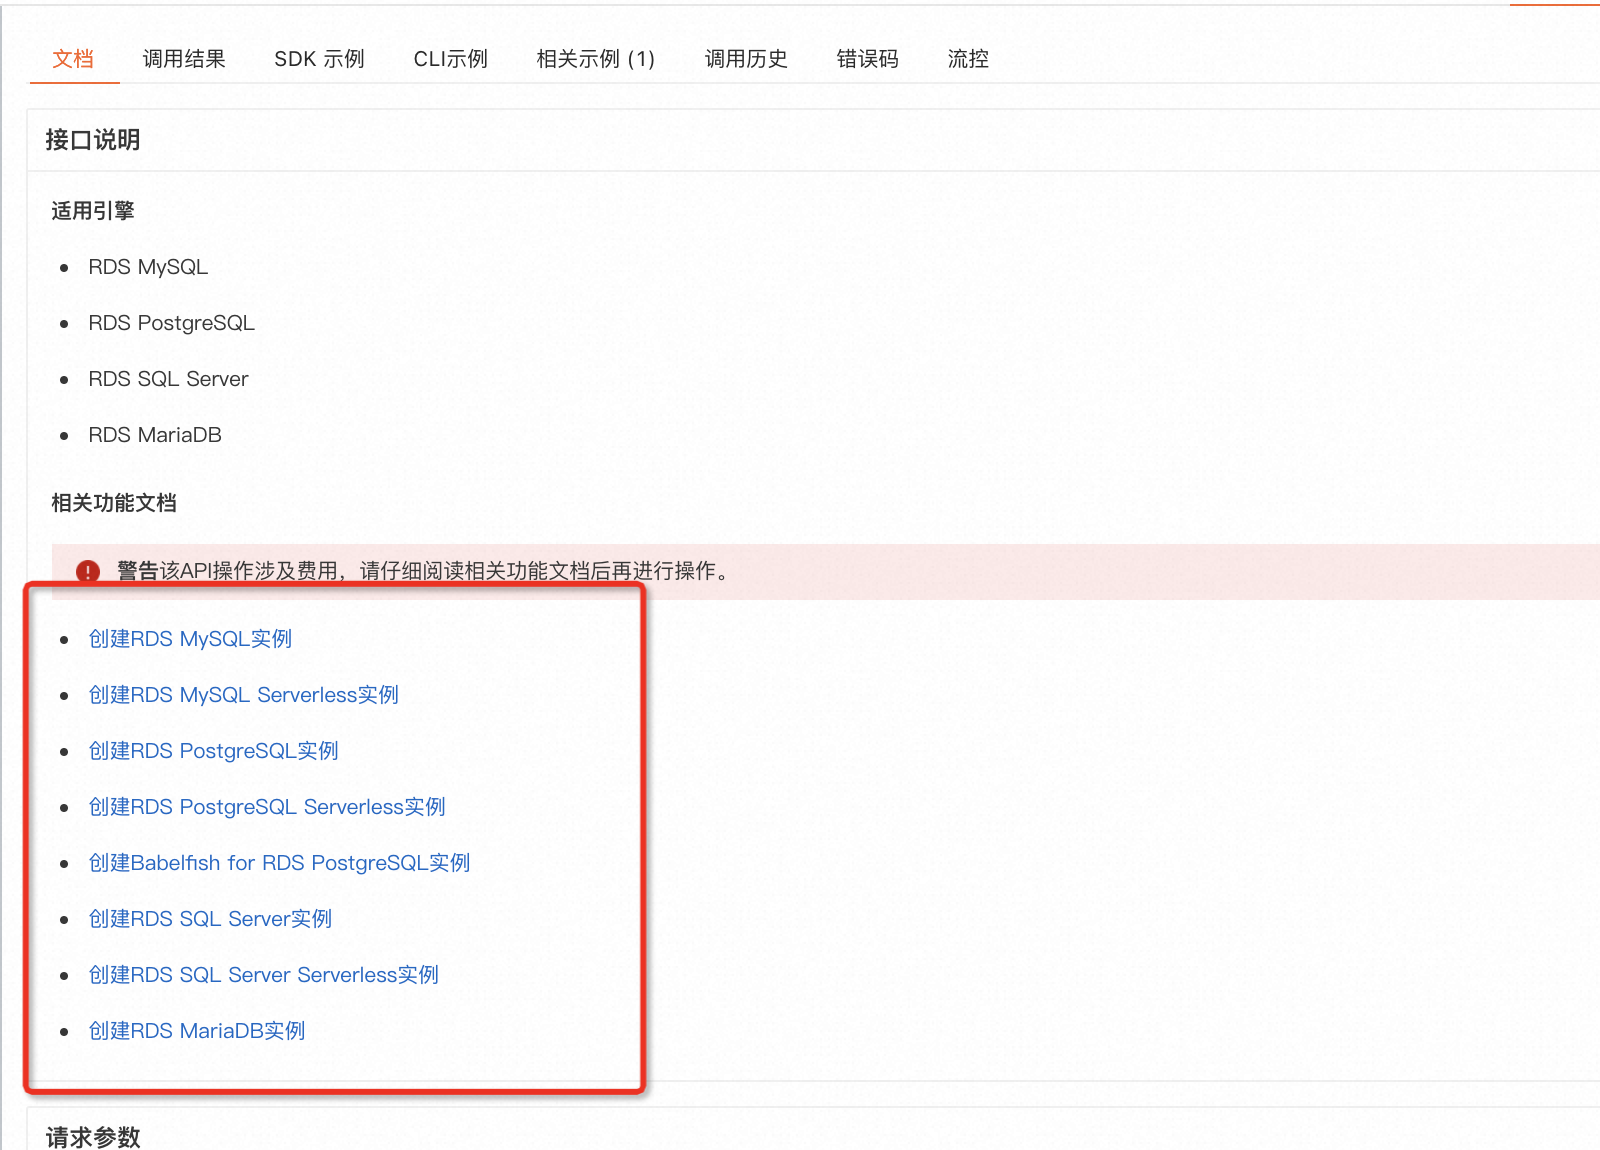Select the SDK 示例 tab
This screenshot has height=1150, width=1600.
[x=319, y=59]
